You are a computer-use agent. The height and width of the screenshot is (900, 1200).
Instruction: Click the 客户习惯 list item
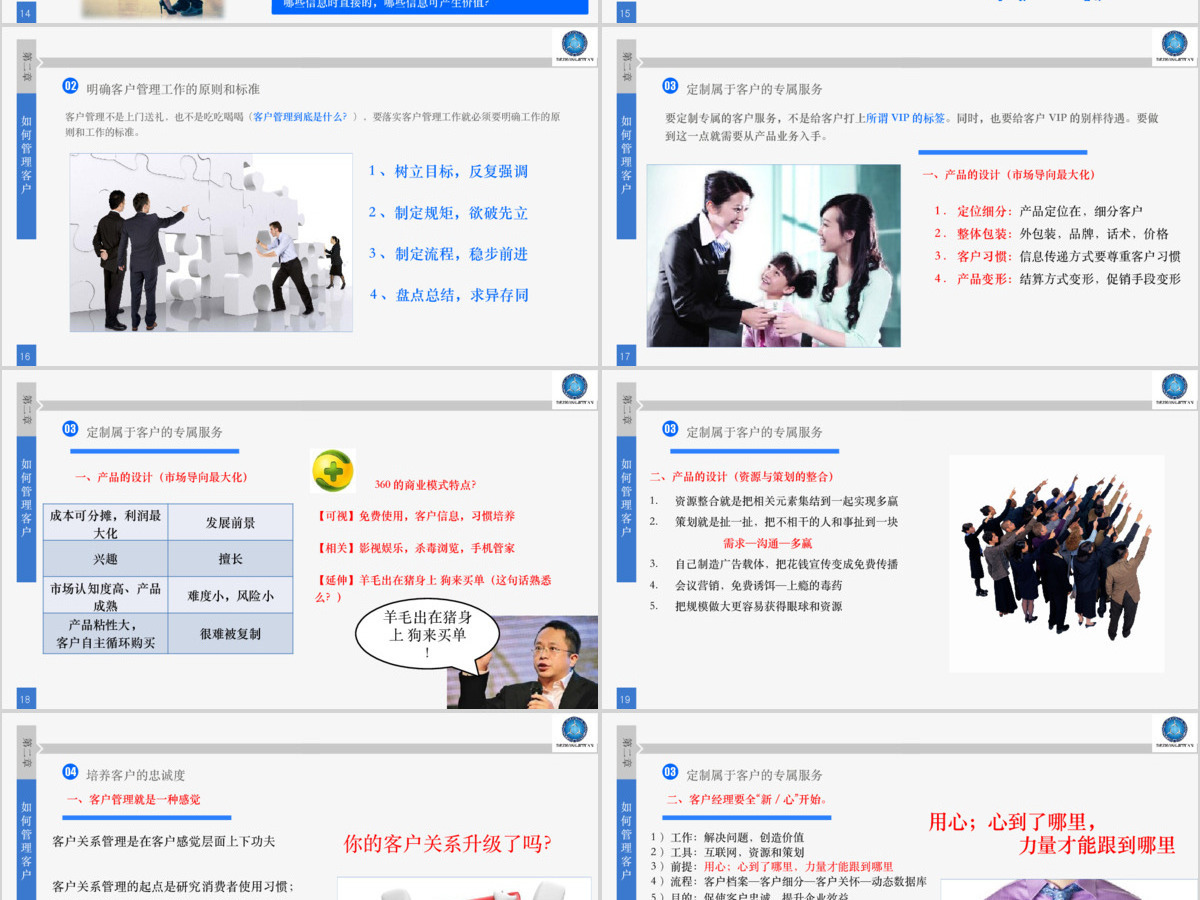[x=1057, y=256]
